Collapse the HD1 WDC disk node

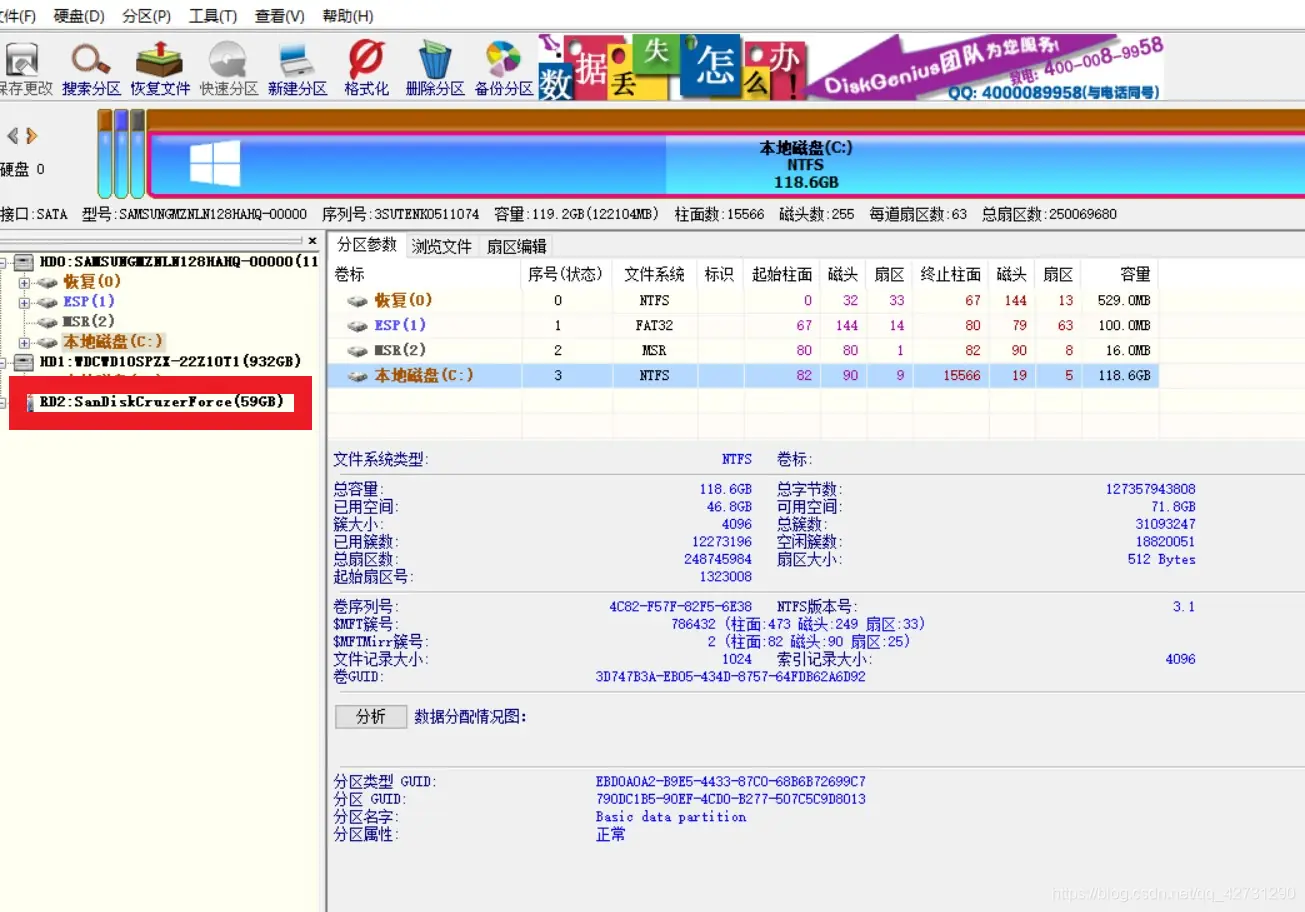coord(4,362)
